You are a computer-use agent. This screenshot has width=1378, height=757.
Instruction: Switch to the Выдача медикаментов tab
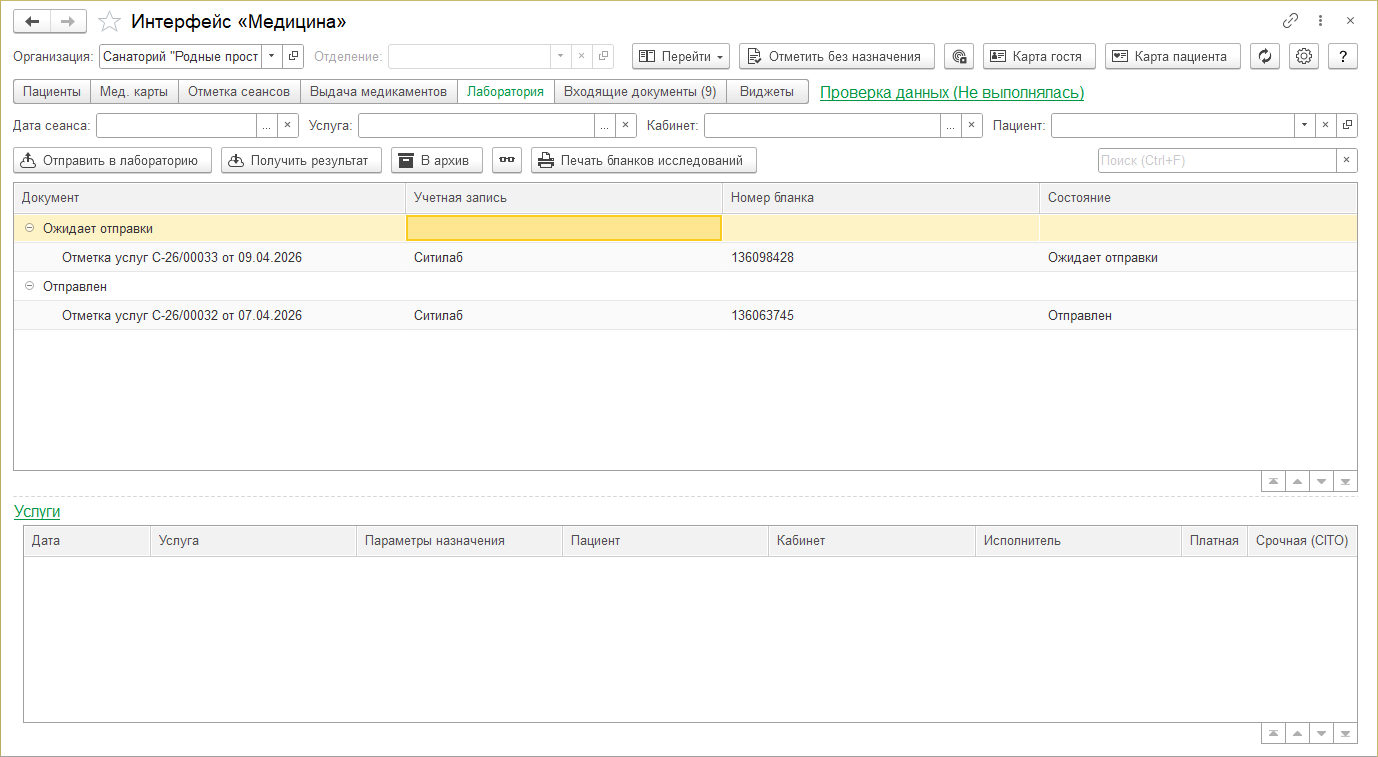[378, 92]
